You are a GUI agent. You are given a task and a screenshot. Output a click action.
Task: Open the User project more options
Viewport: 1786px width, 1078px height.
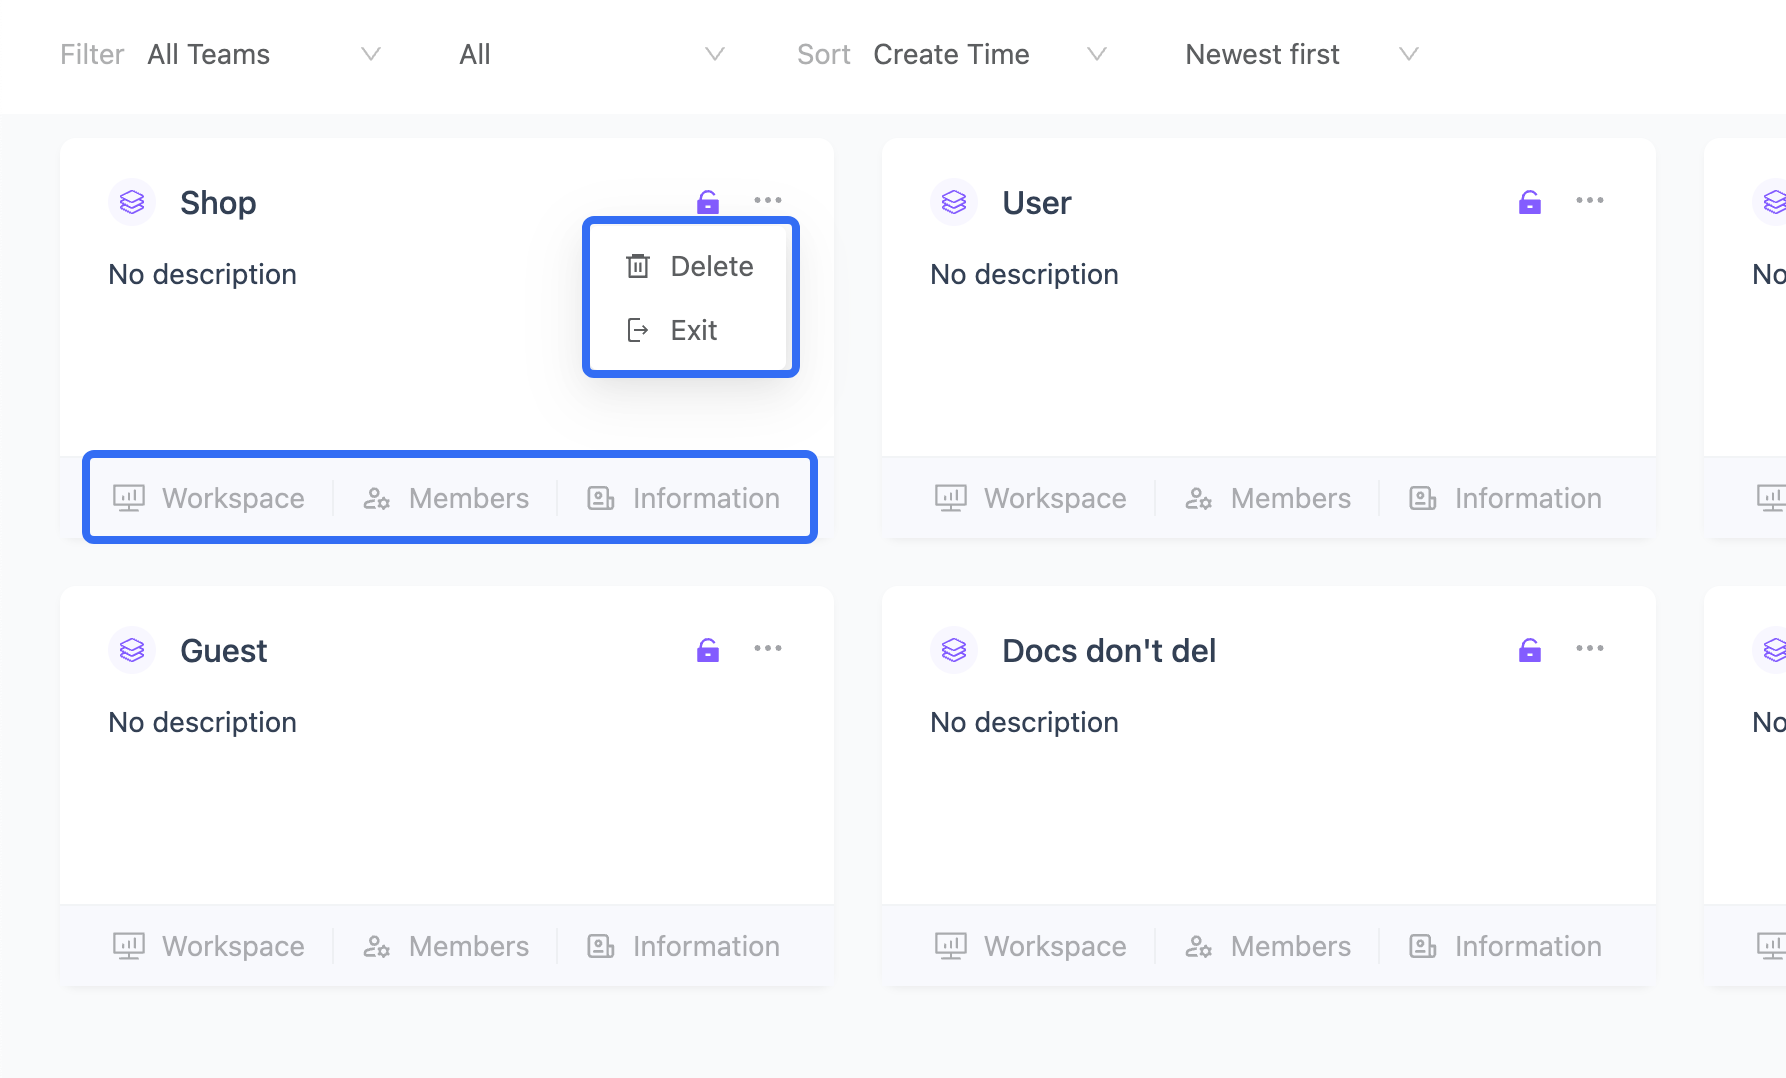click(1590, 200)
